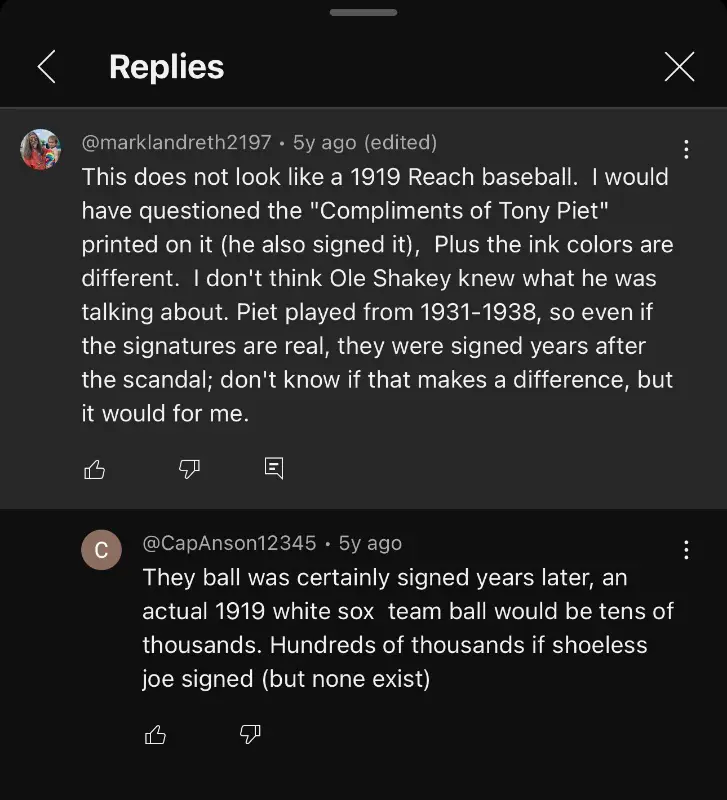Like the reply by CapAnson12345

point(155,735)
